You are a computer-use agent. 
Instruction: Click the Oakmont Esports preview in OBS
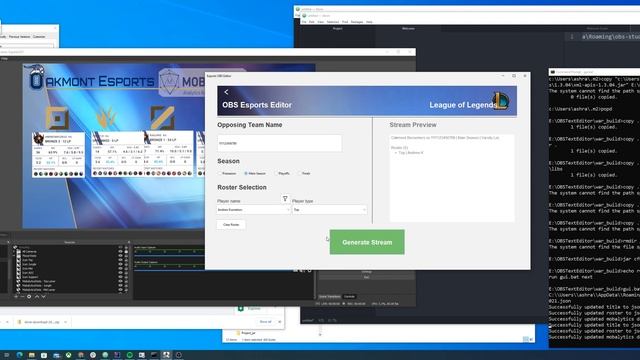tap(113, 146)
